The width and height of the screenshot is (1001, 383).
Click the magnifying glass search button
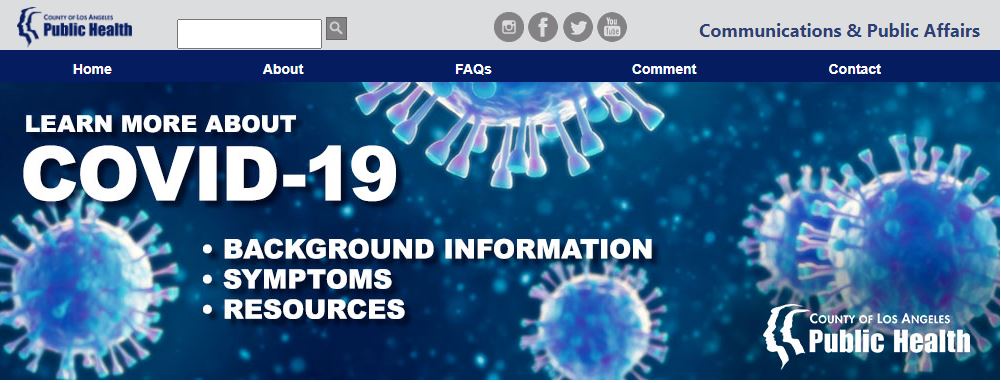tap(336, 29)
